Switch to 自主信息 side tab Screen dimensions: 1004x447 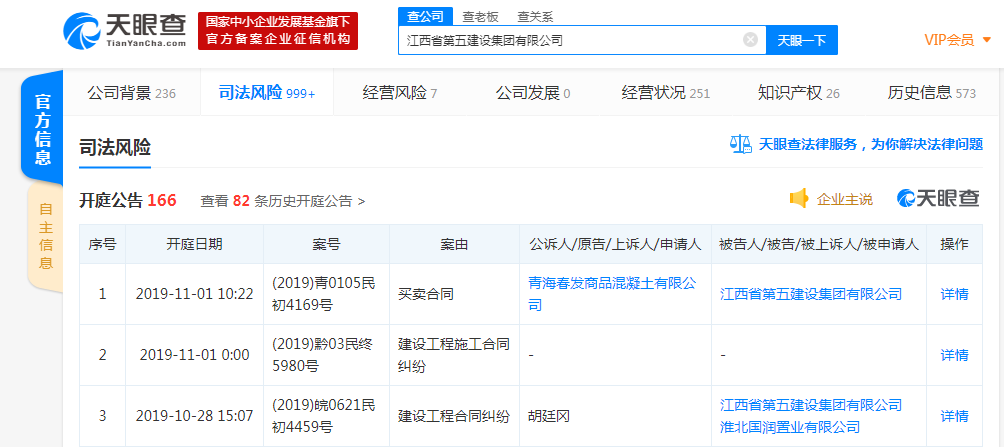tap(45, 236)
